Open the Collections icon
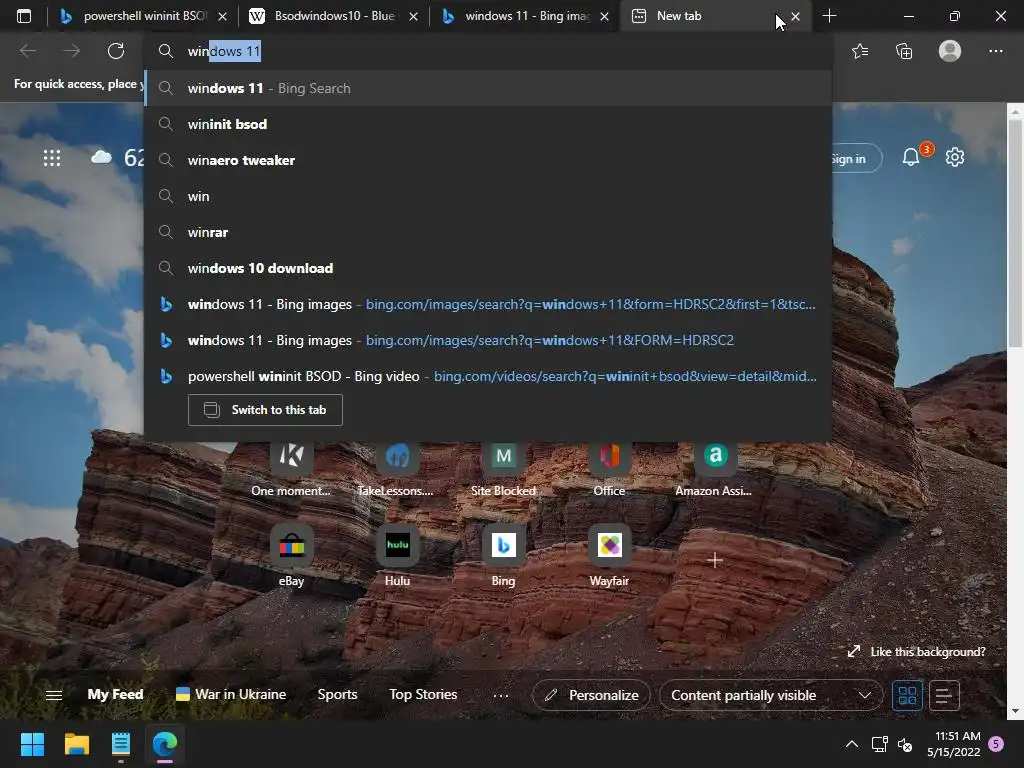The image size is (1024, 768). [904, 51]
